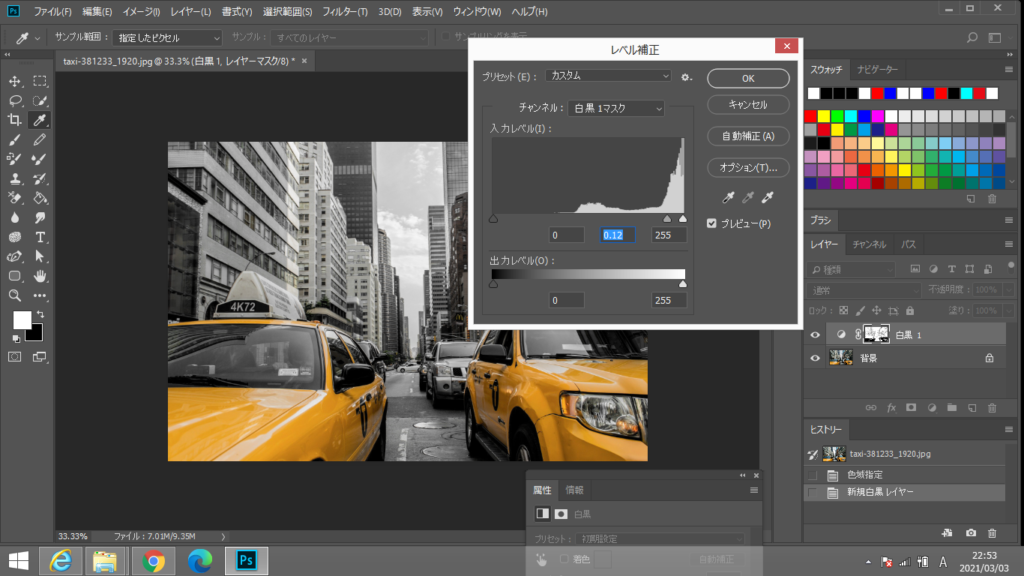Open the プリセット dropdown in Levels
The height and width of the screenshot is (576, 1024).
609,76
